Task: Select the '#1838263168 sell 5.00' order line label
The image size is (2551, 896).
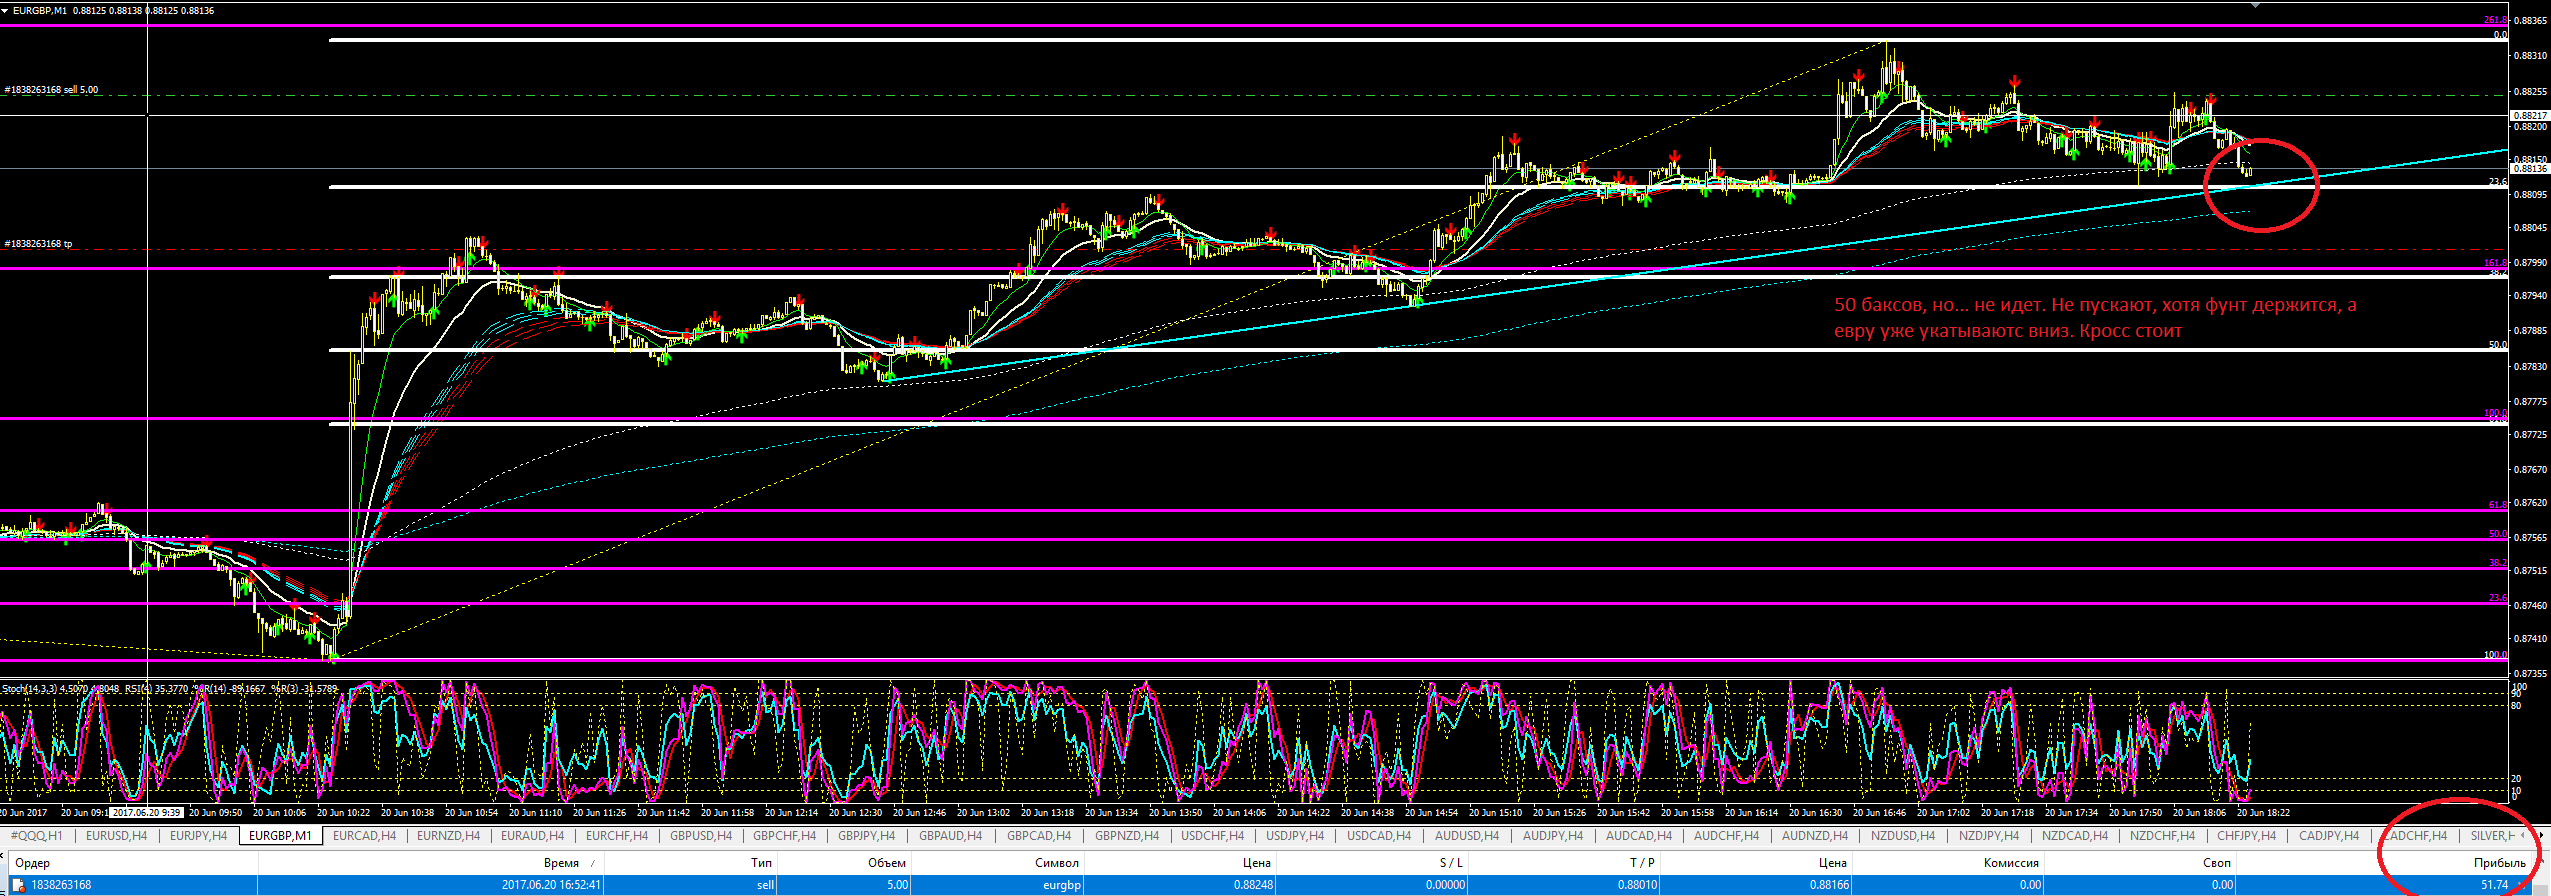Action: click(51, 90)
